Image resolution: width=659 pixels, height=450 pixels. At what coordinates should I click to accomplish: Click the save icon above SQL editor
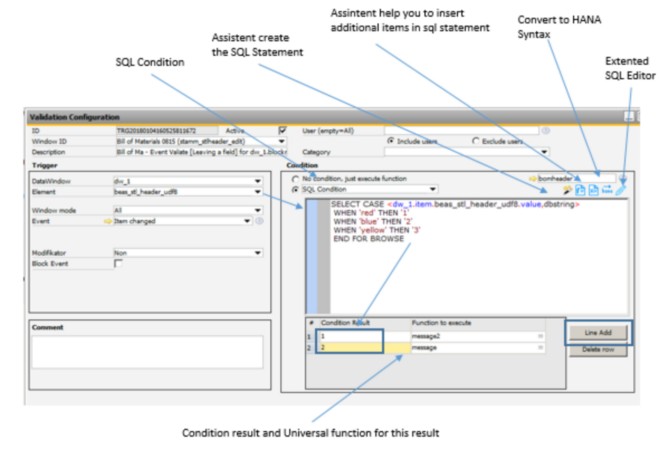(594, 188)
